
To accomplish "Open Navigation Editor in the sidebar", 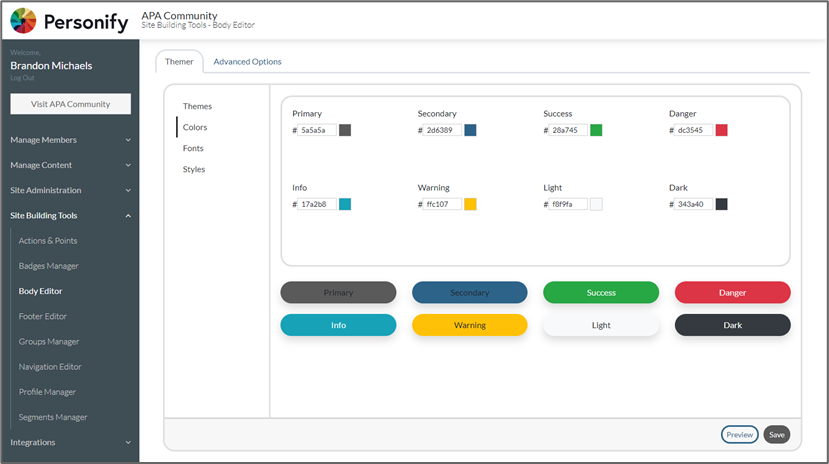I will (50, 367).
